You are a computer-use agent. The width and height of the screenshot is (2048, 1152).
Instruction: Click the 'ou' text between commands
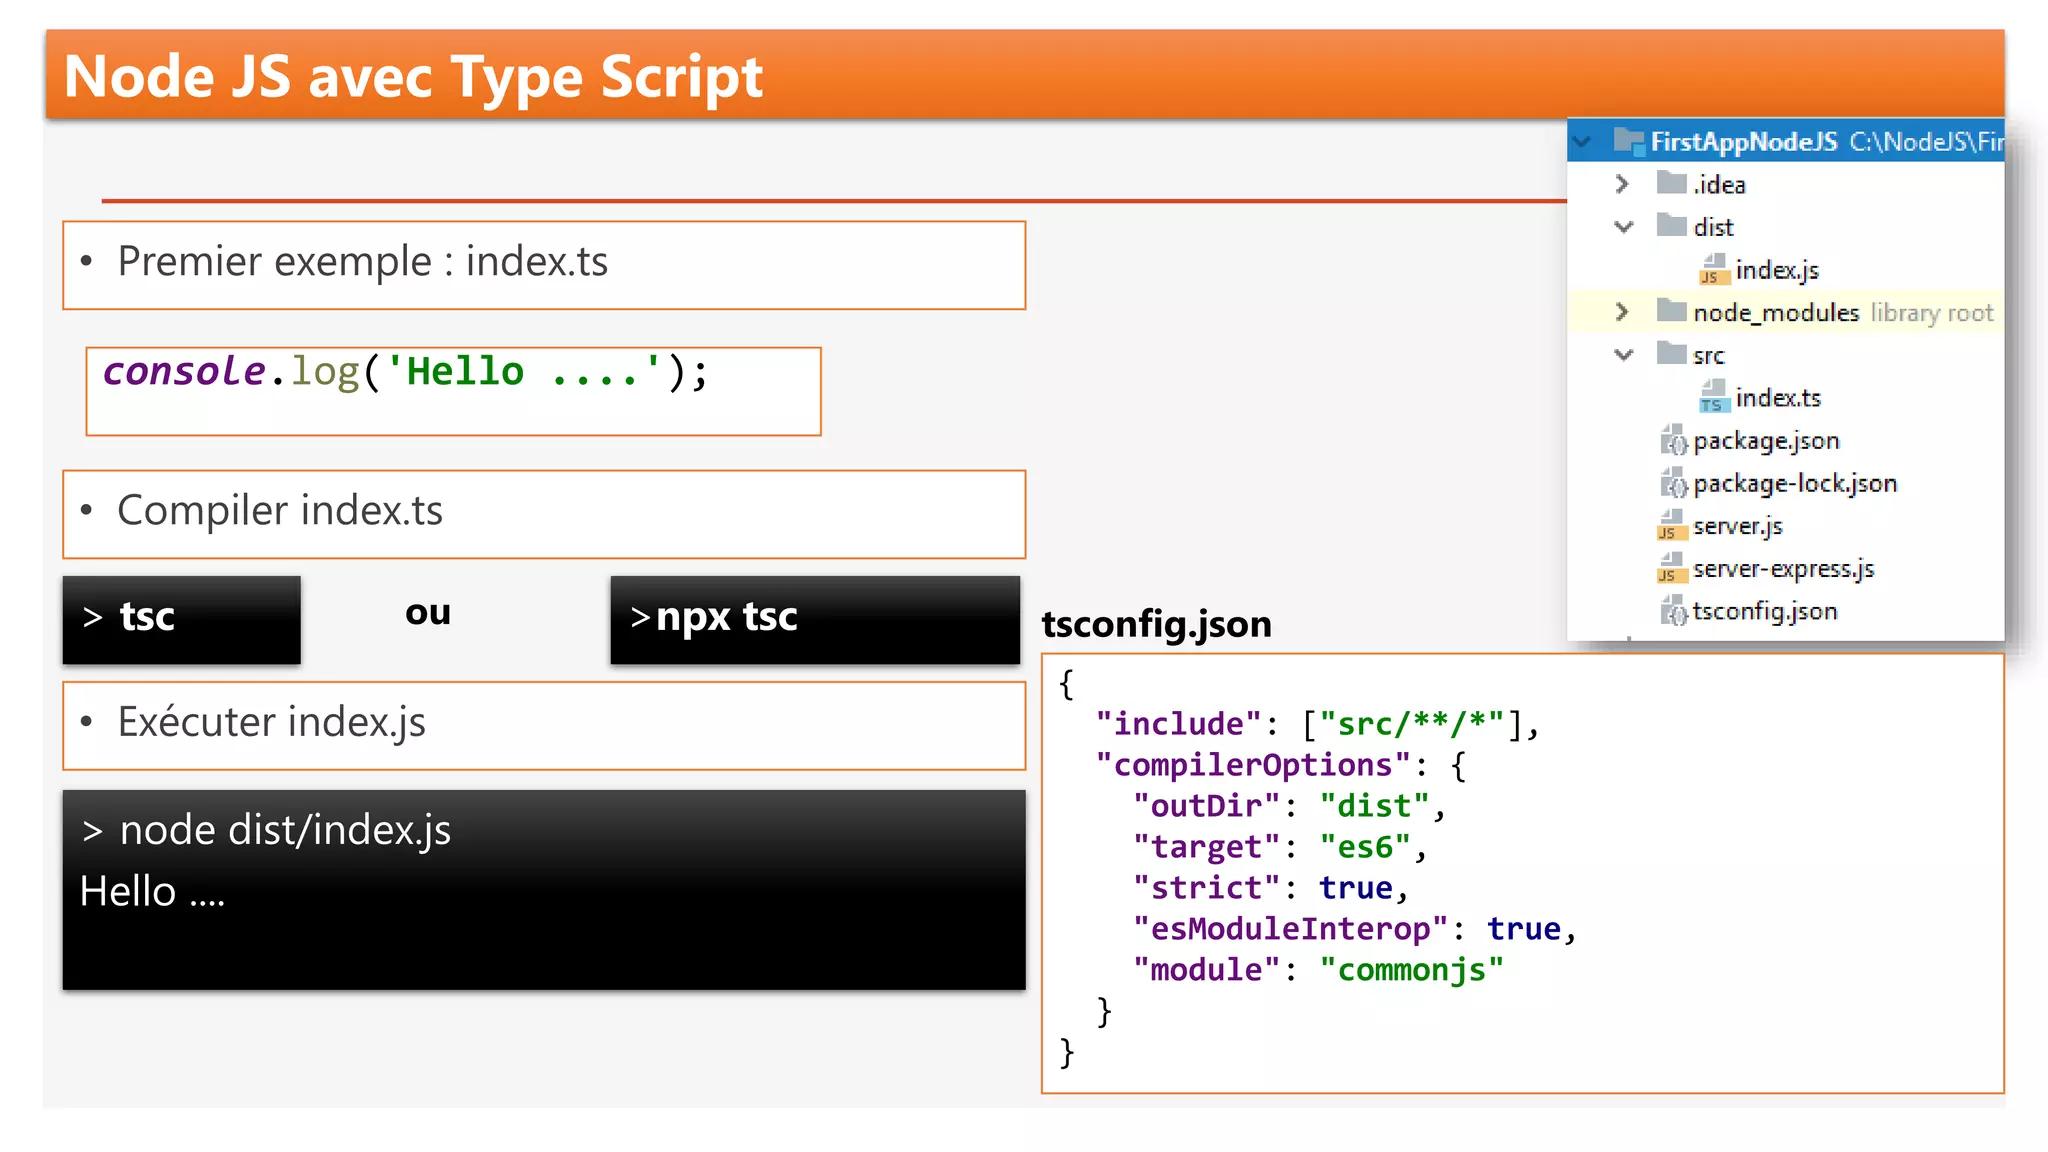click(428, 612)
